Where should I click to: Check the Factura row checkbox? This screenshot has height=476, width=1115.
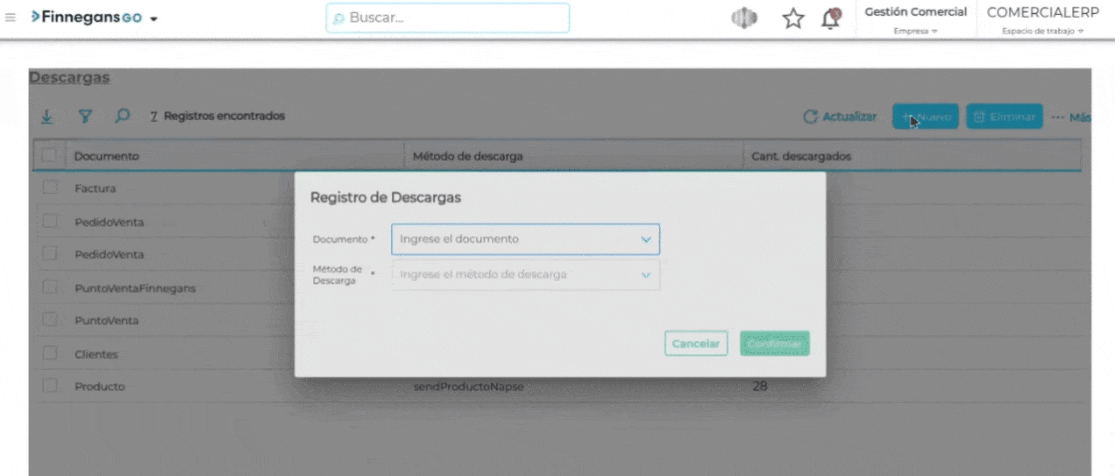(x=50, y=188)
